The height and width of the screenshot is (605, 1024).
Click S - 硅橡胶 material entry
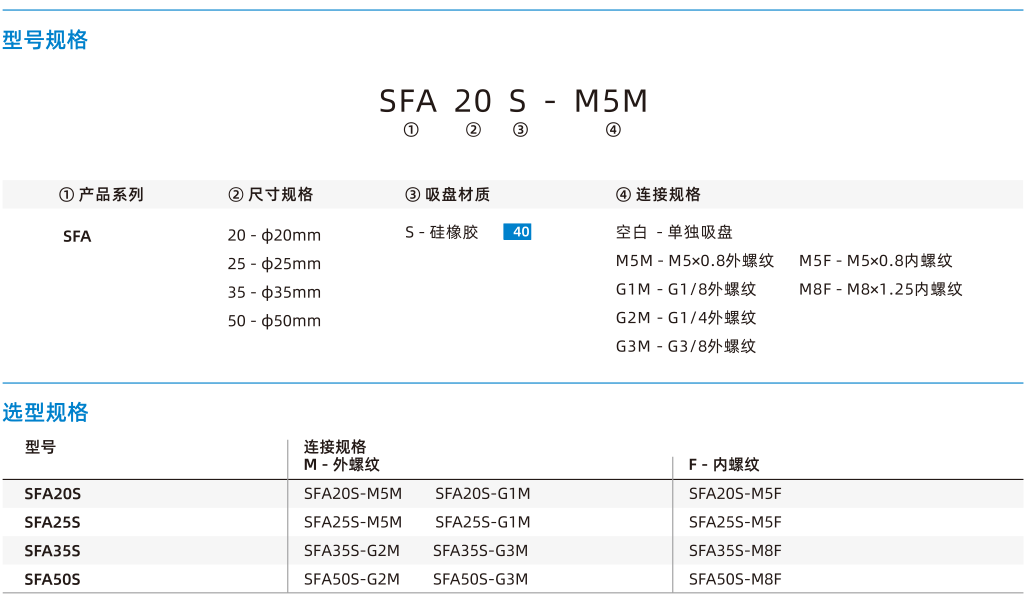tap(441, 232)
